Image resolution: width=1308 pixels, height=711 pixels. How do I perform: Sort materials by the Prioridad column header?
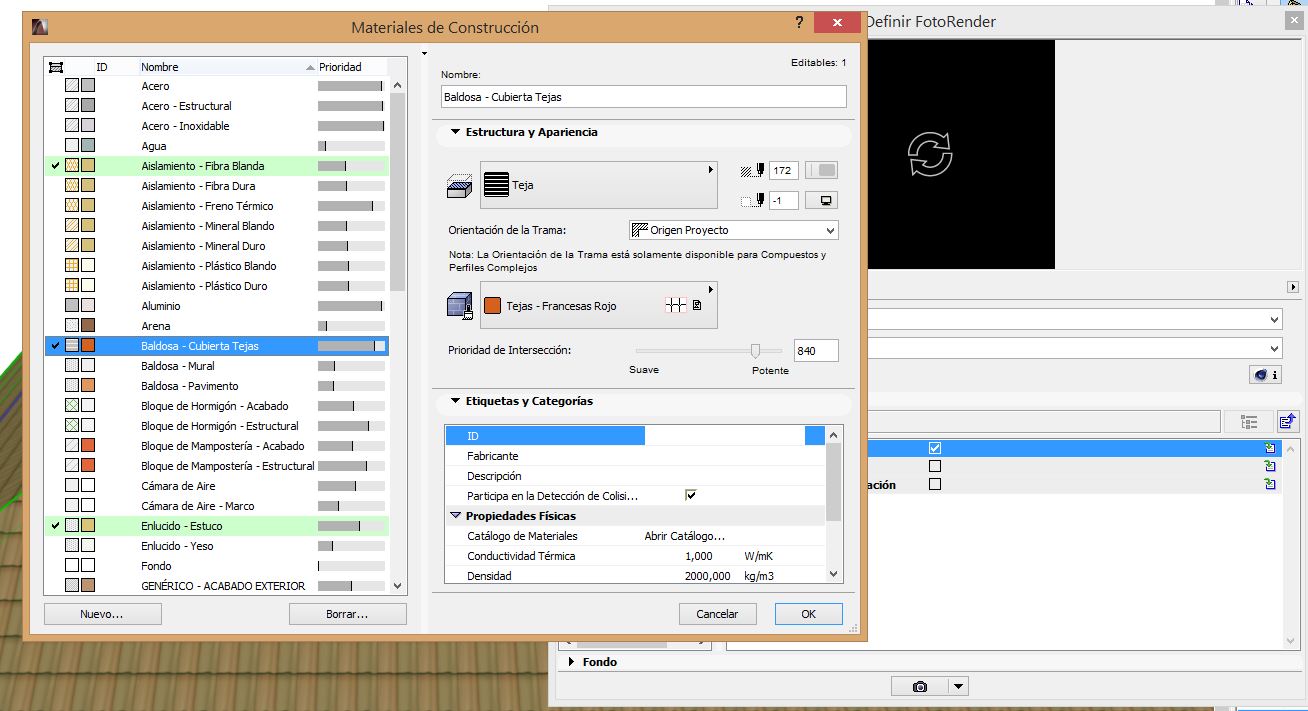tap(340, 67)
